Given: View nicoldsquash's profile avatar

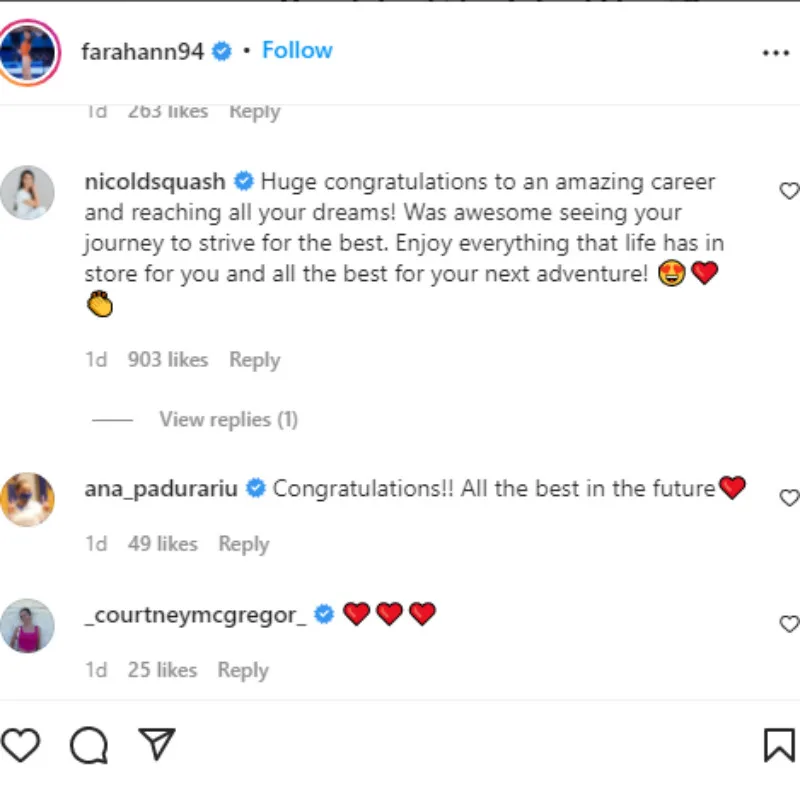Looking at the screenshot, I should pos(27,192).
